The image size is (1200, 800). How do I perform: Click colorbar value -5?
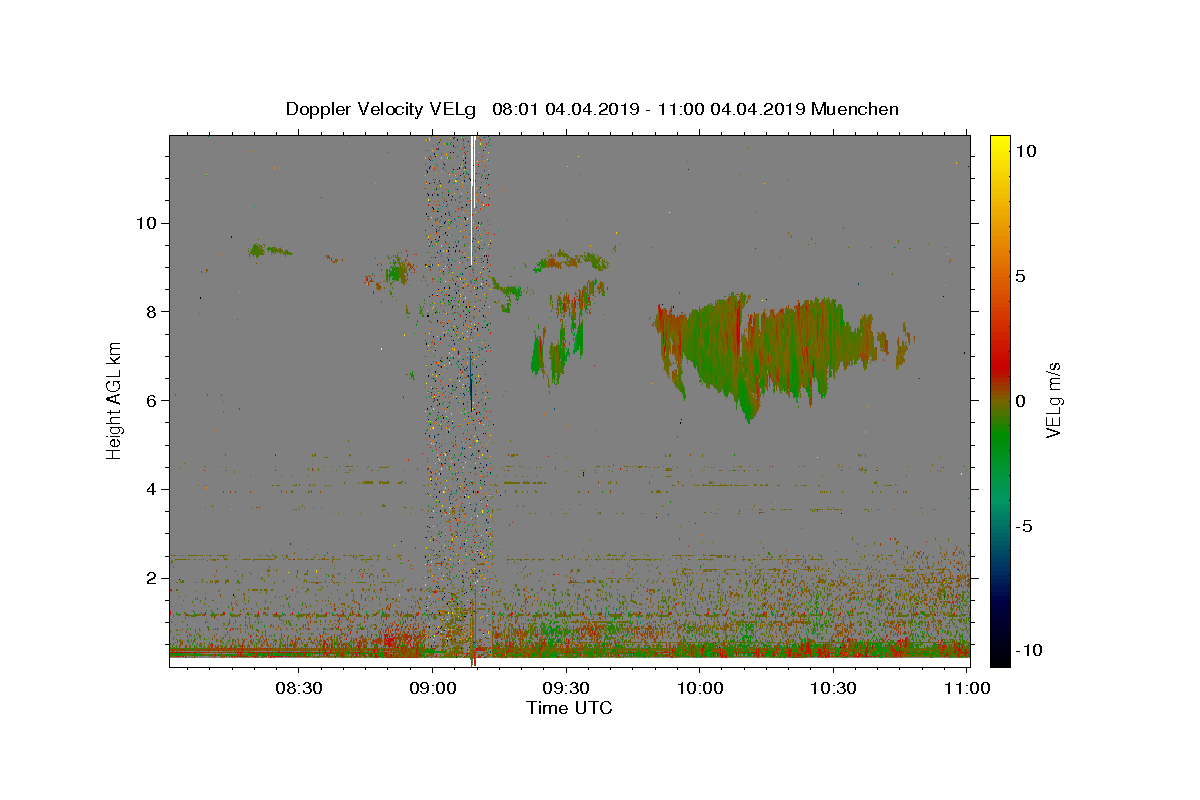1025,526
